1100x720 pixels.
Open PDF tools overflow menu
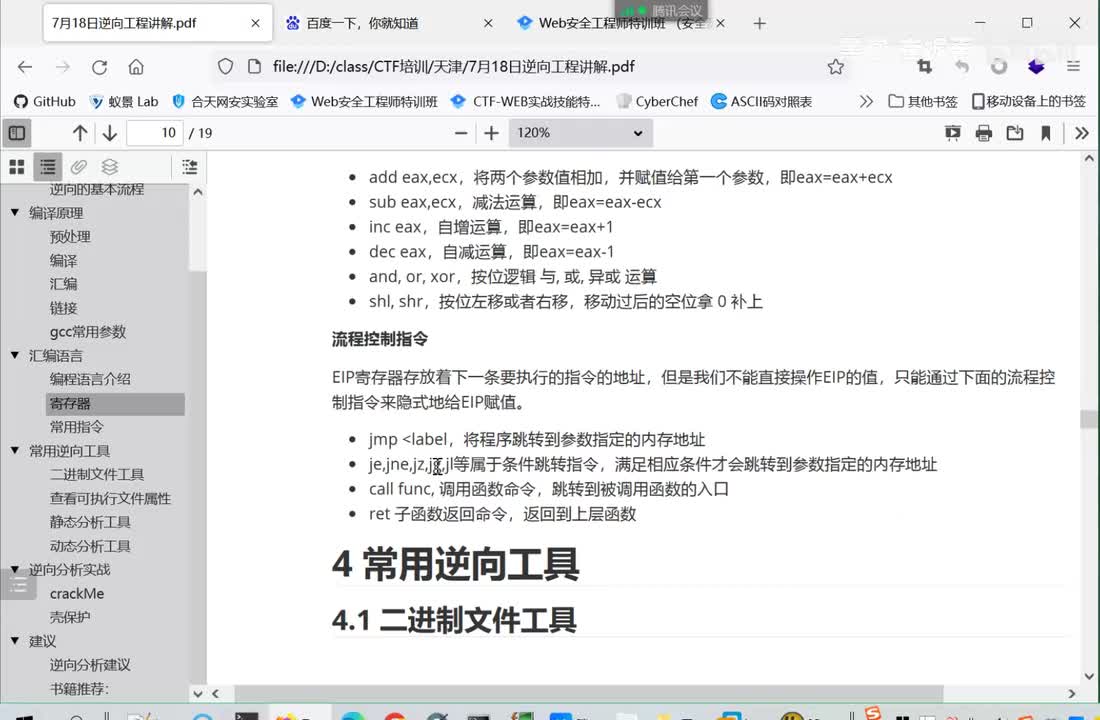[x=1082, y=133]
